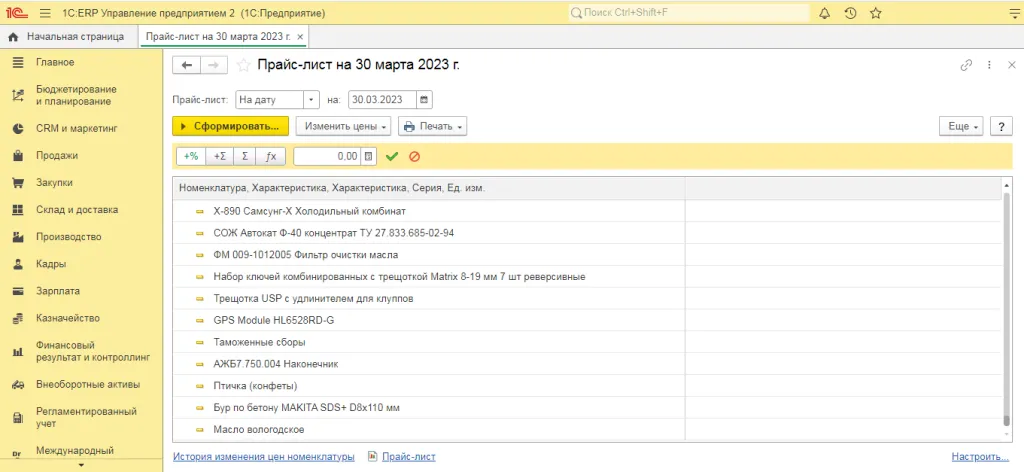Open 'Изменить цены' dropdown menu
The image size is (1024, 472).
pos(342,126)
